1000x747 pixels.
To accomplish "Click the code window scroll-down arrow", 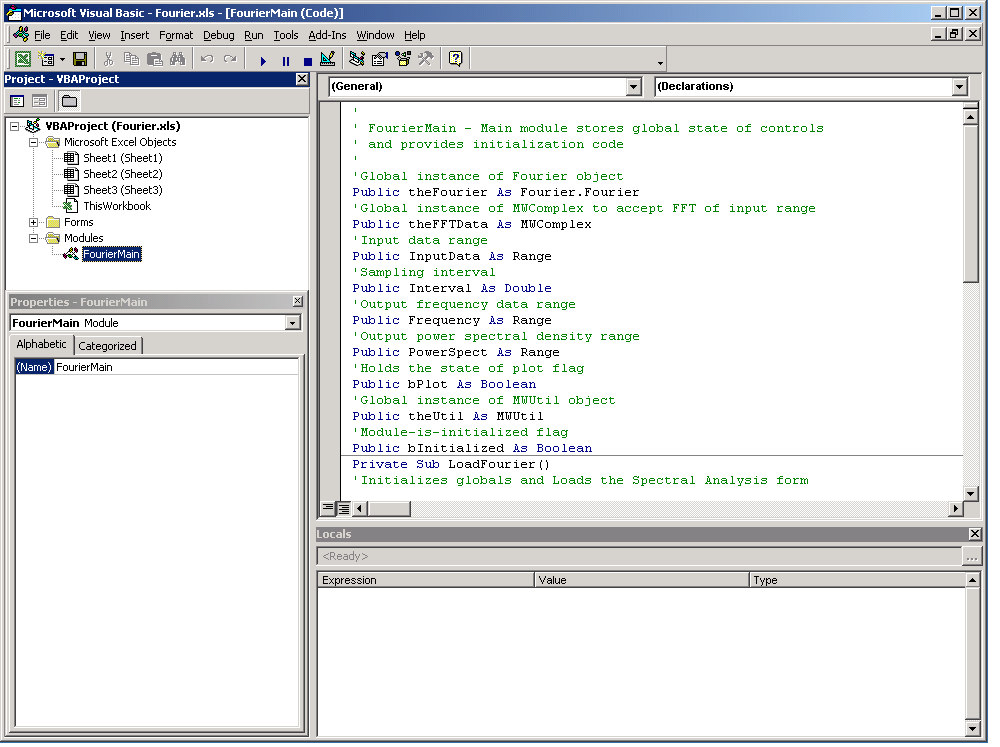I will pos(971,493).
